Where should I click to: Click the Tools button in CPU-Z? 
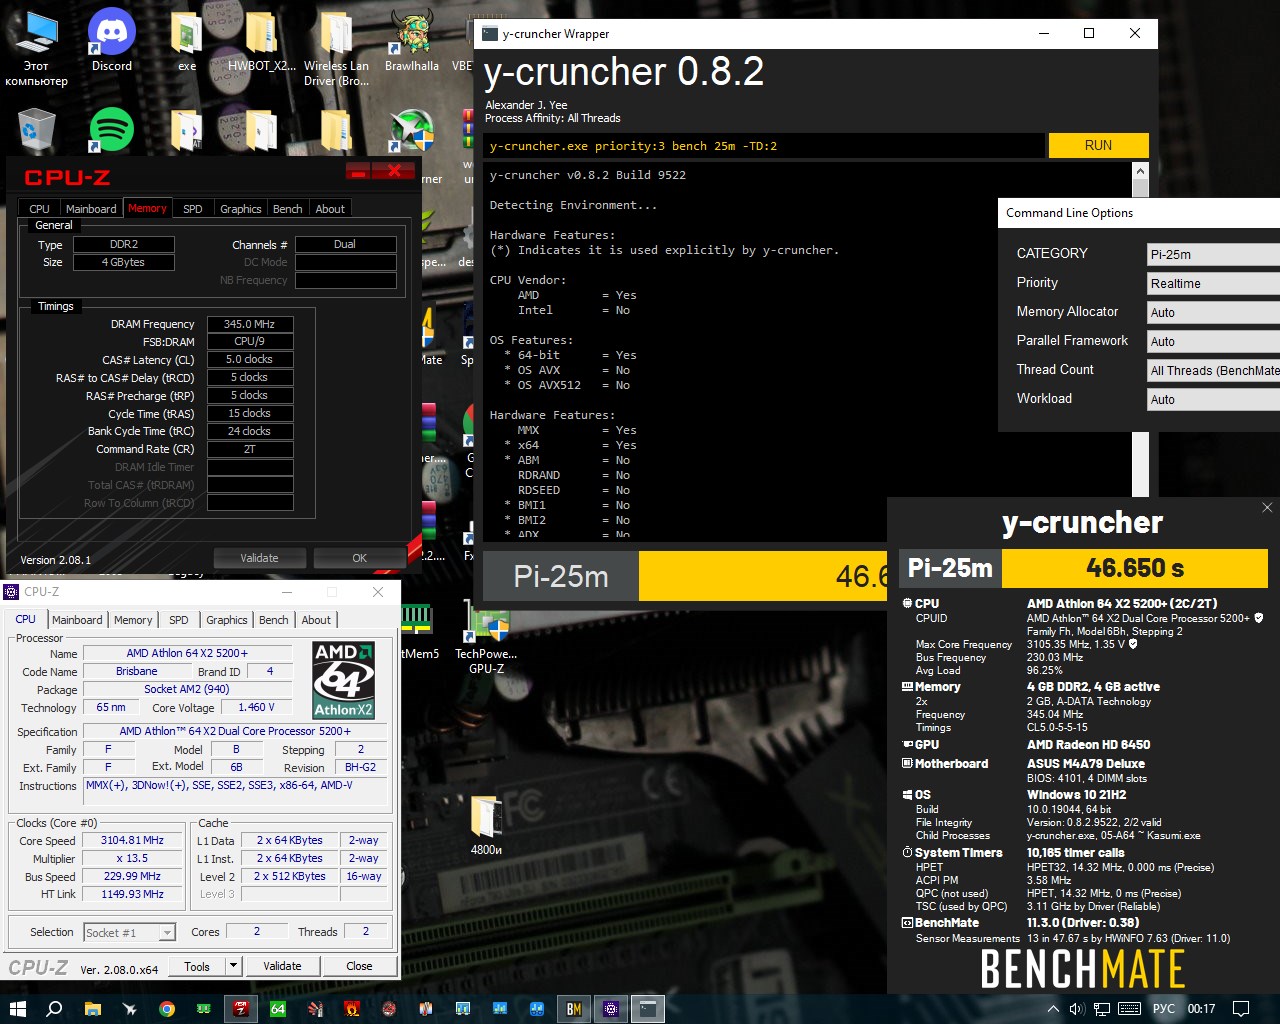click(197, 966)
